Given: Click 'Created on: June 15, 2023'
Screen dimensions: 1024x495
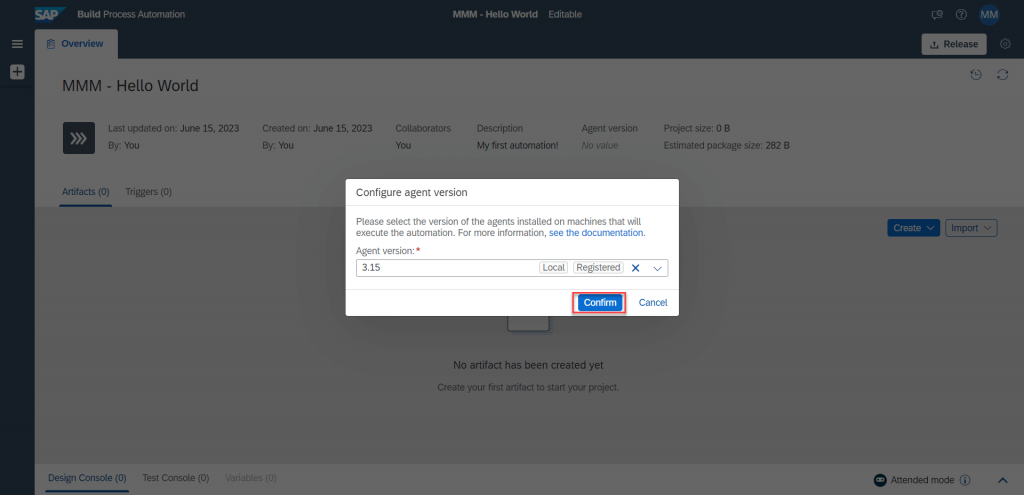Looking at the screenshot, I should click(317, 128).
